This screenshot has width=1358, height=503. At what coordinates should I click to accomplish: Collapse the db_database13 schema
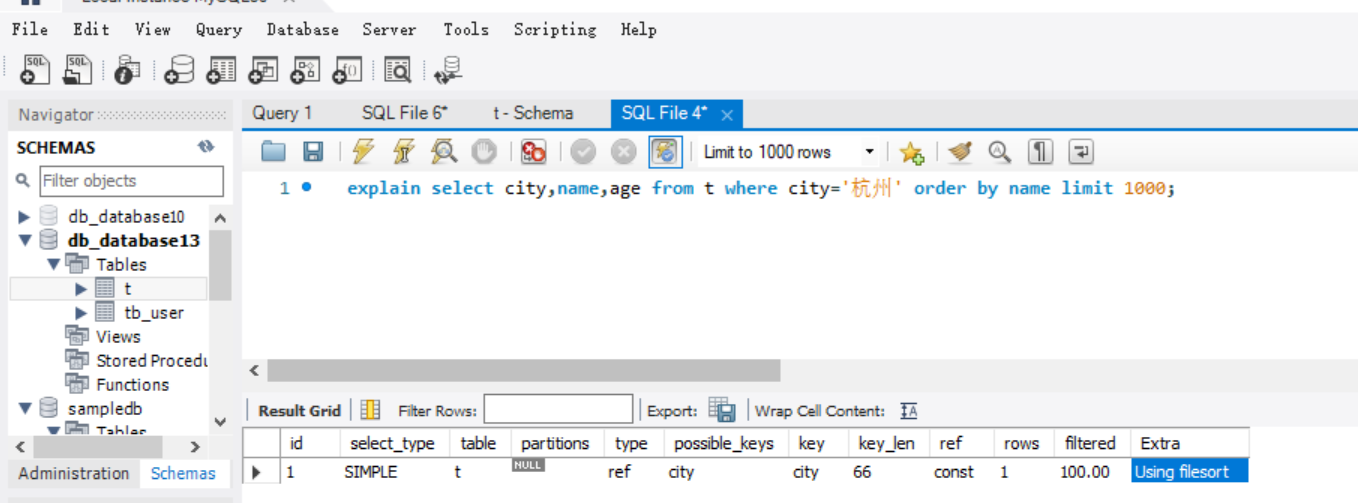click(24, 241)
